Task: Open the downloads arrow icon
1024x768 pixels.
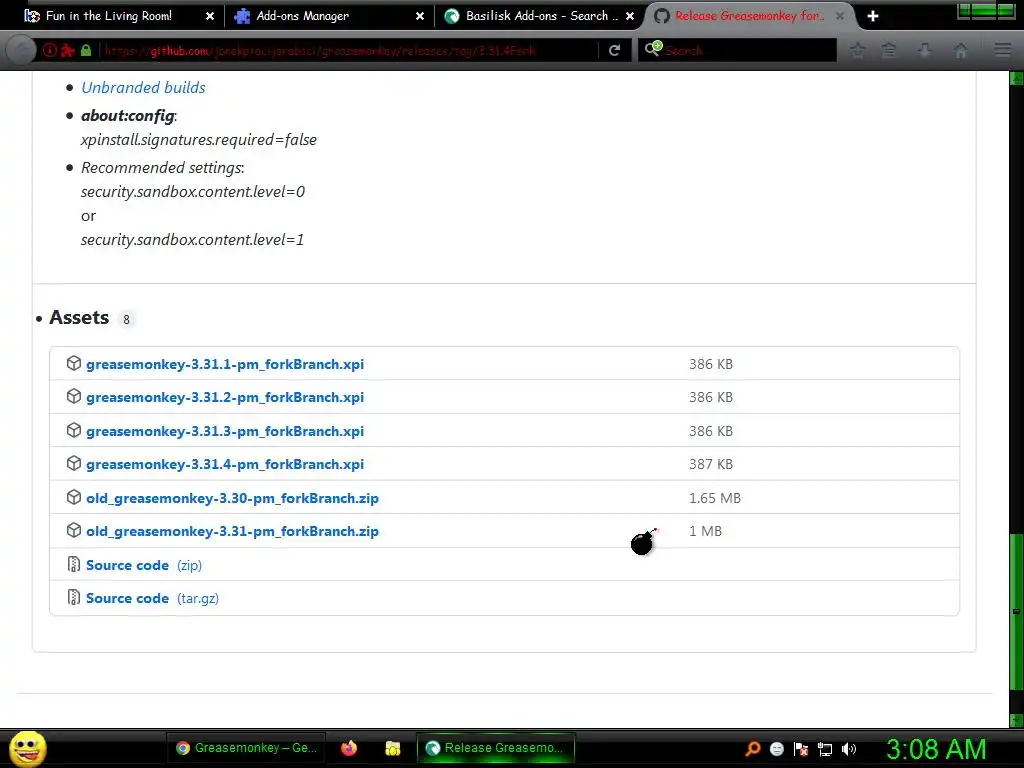Action: 924,50
